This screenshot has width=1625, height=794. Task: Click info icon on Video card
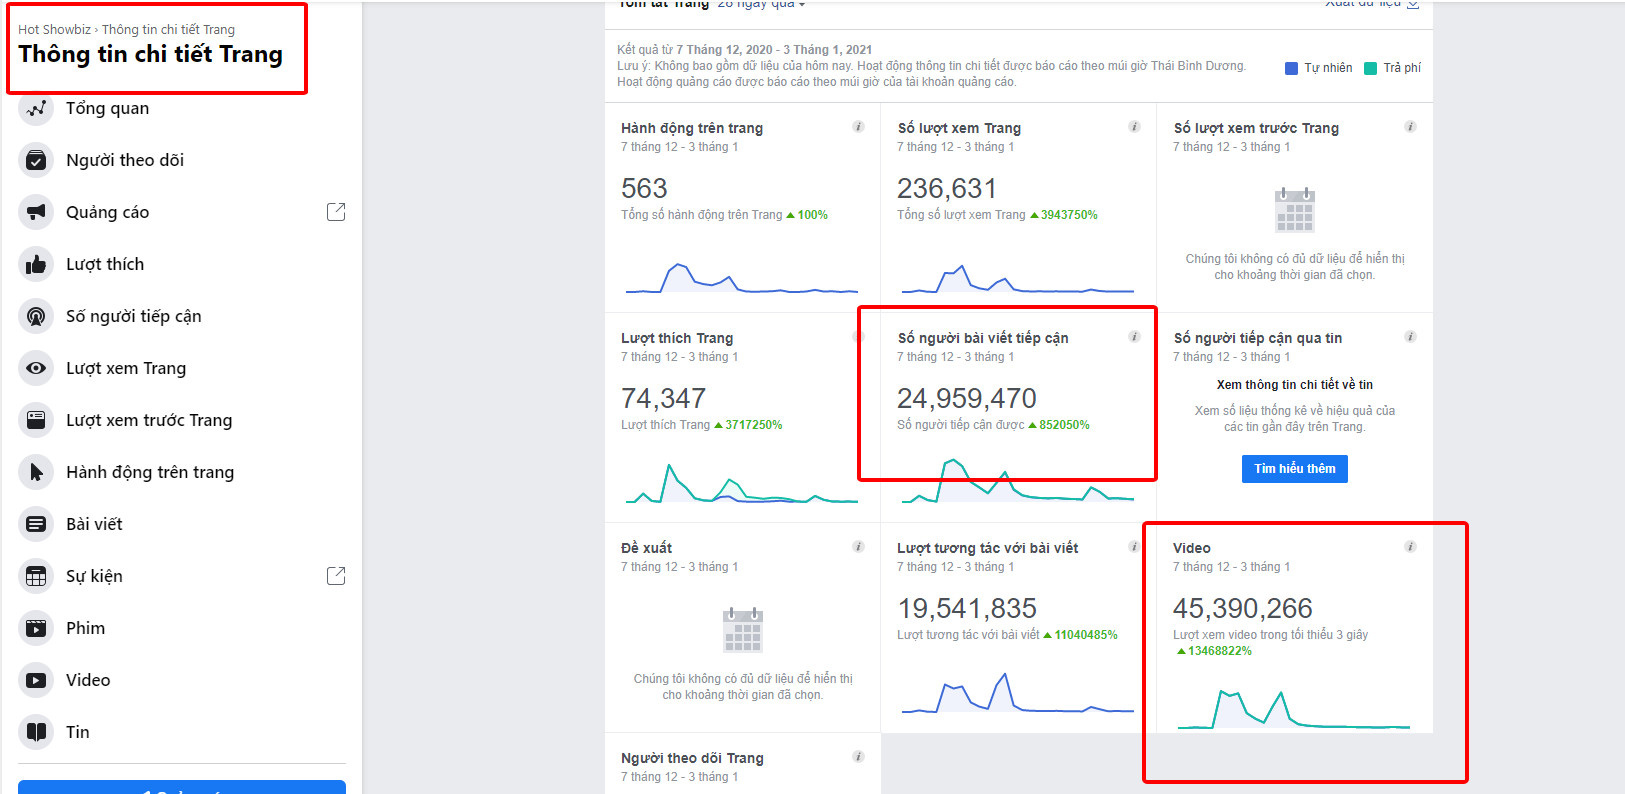(1410, 547)
